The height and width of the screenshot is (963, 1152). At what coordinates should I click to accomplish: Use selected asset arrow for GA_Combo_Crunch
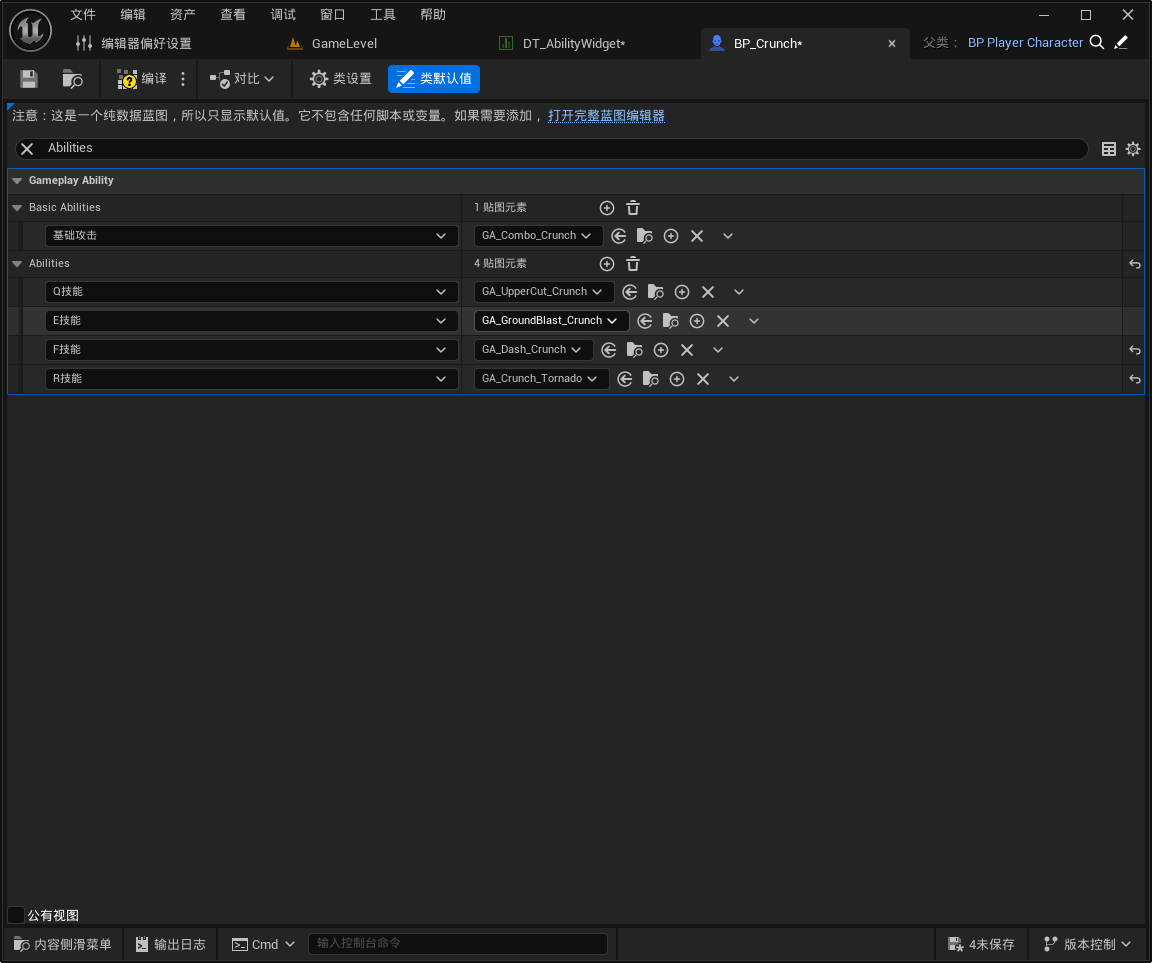tap(619, 236)
